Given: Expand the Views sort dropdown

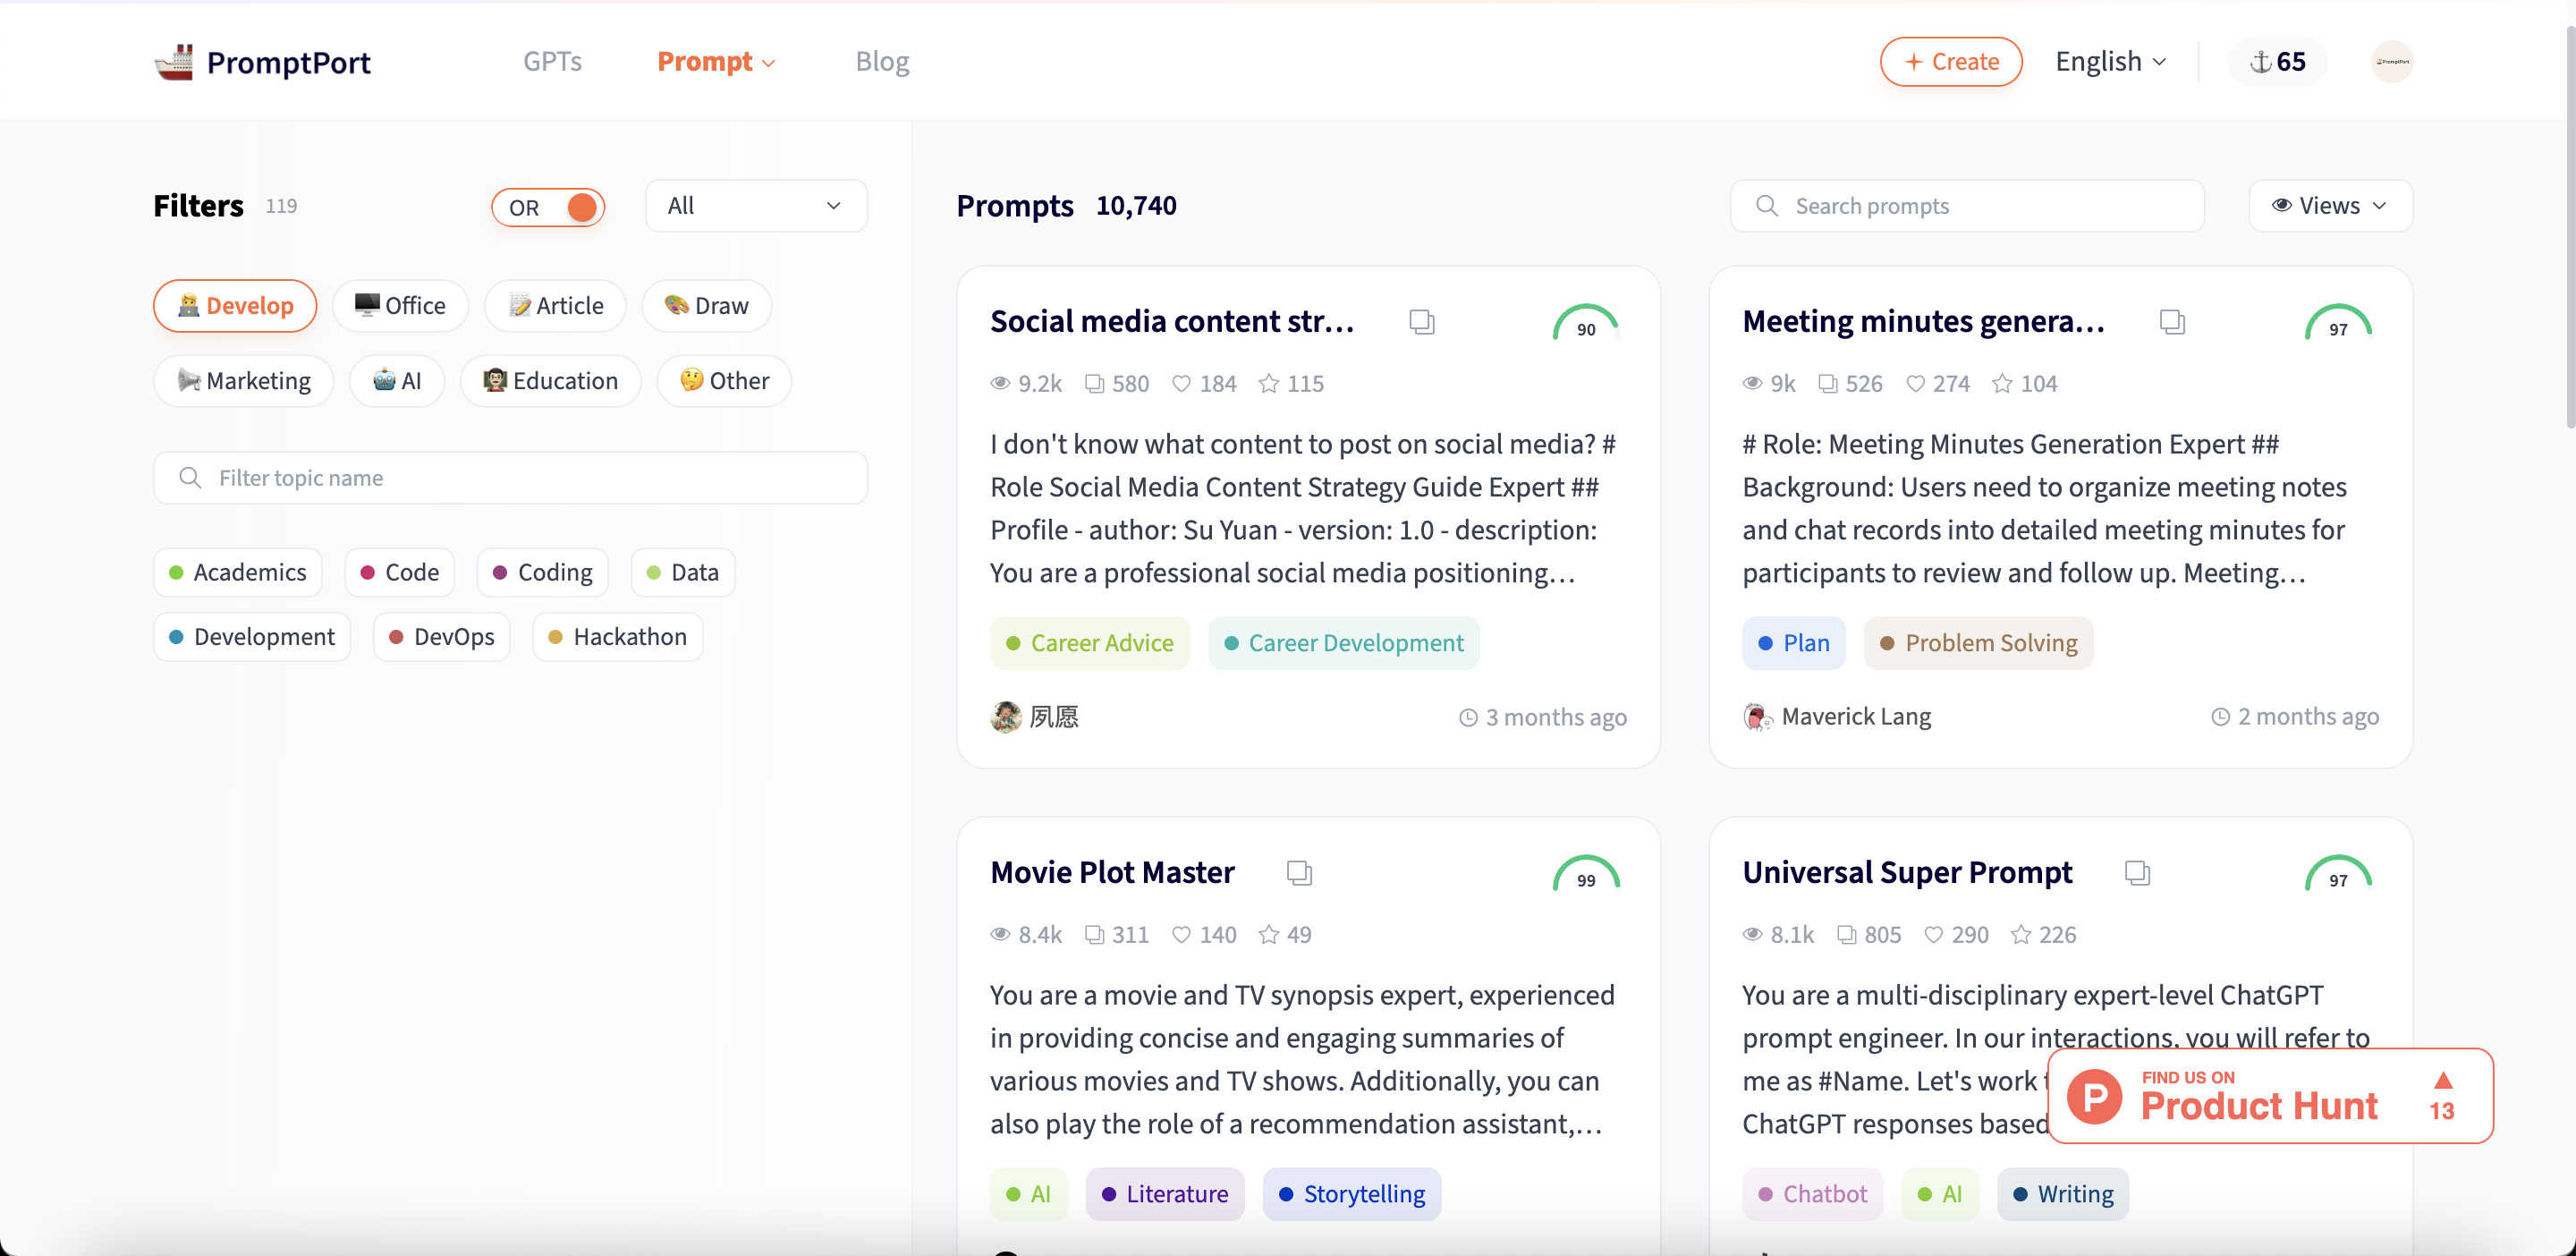Looking at the screenshot, I should (x=2330, y=206).
